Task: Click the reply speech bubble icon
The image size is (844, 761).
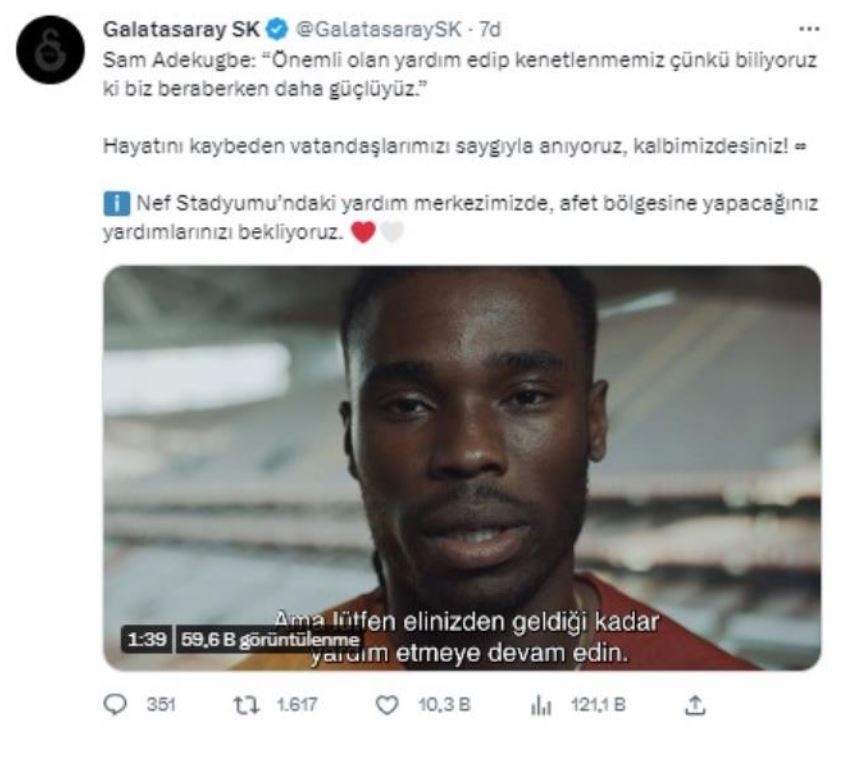Action: [x=115, y=704]
